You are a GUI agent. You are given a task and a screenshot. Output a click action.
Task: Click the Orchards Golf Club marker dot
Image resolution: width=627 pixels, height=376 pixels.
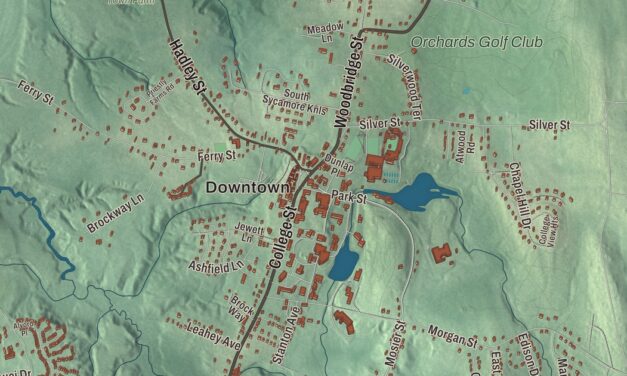coord(414,51)
